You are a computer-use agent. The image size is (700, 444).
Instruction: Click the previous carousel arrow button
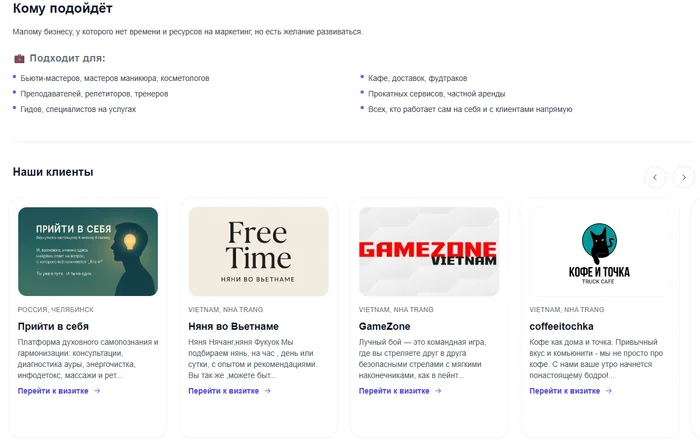[655, 177]
